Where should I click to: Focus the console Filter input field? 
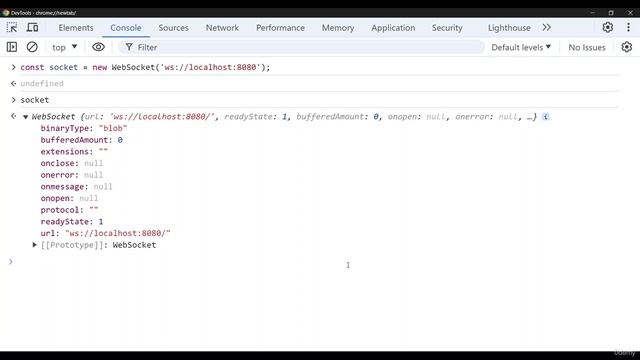[x=301, y=47]
